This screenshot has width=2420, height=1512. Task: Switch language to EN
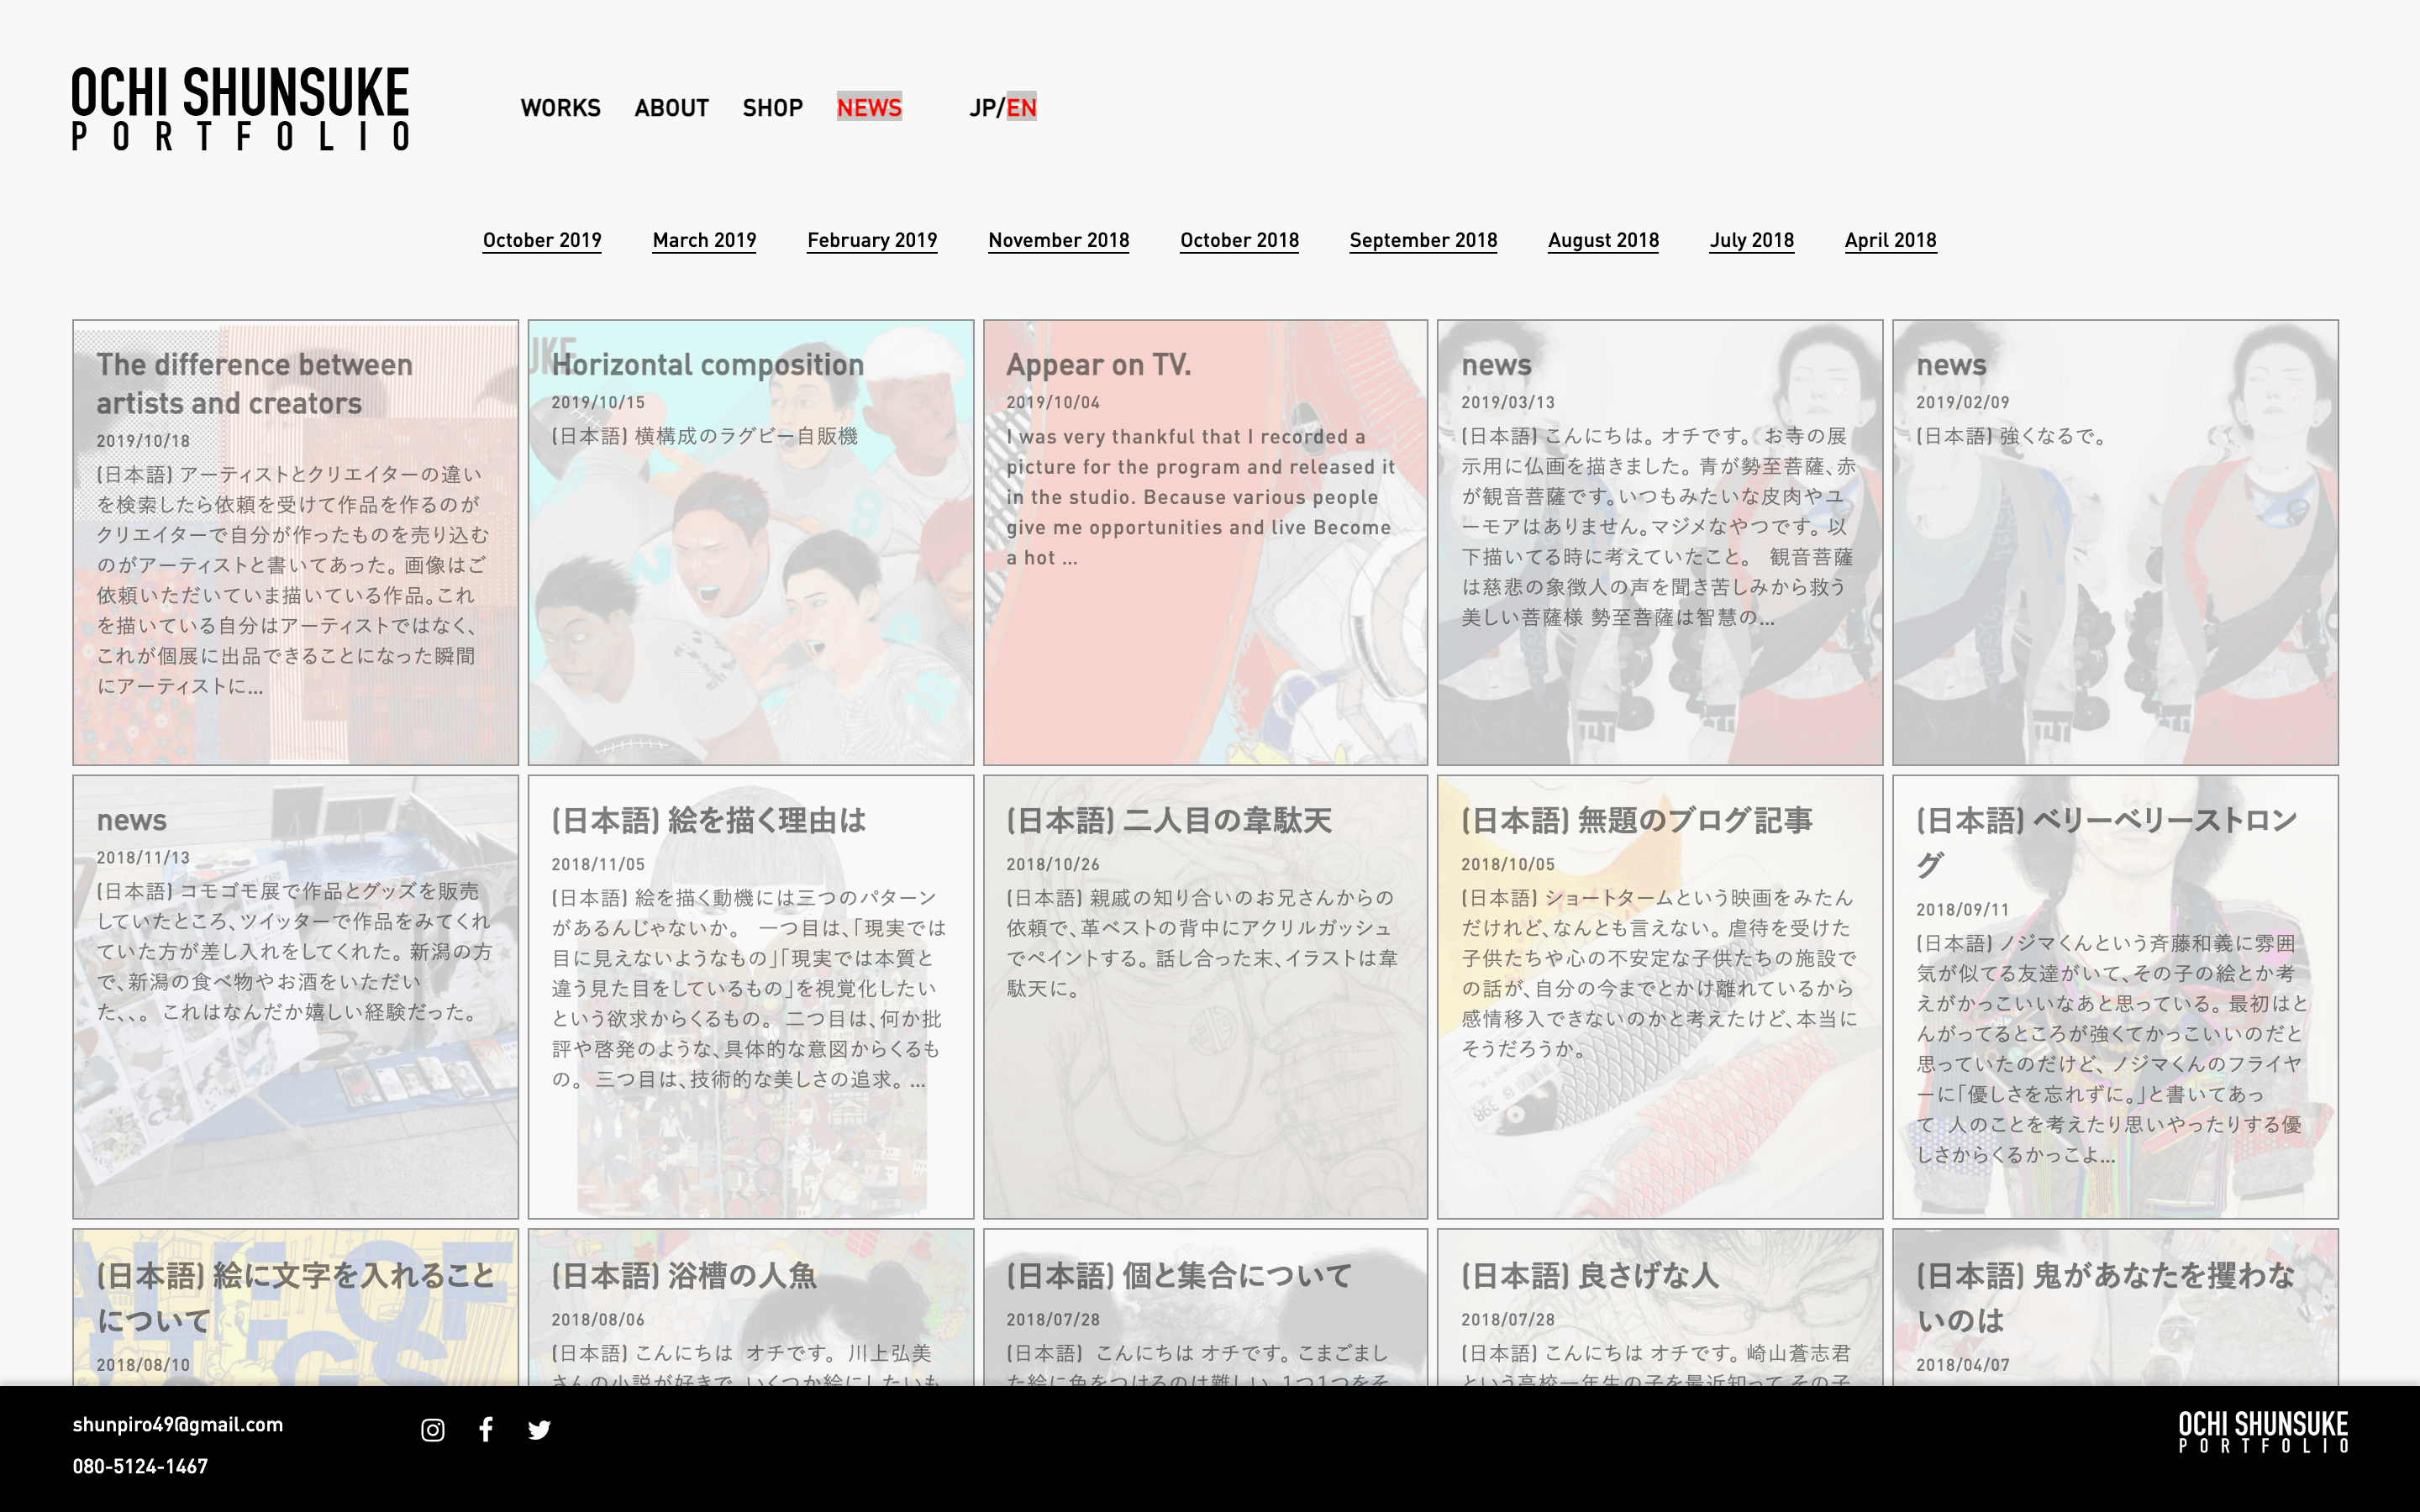pos(1021,108)
